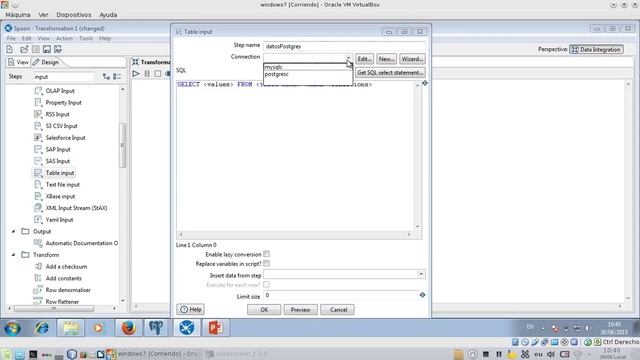Open the Connection dropdown arrow
Viewport: 640px width, 360px height.
348,58
